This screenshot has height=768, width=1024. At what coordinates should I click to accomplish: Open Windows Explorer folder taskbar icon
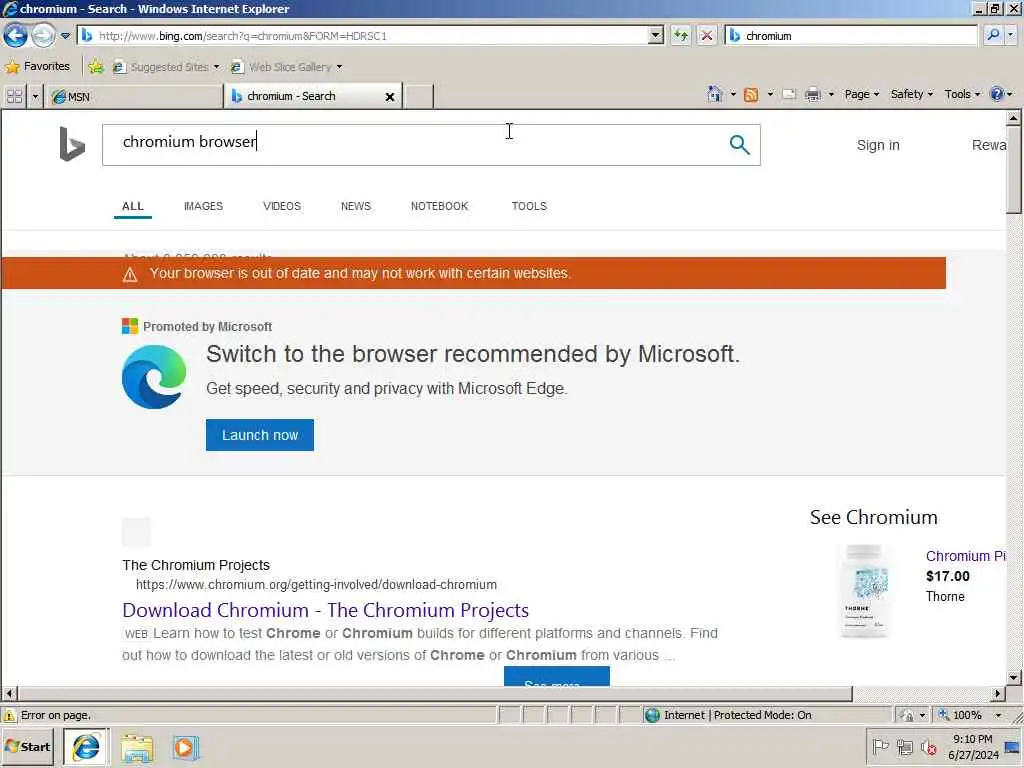click(x=136, y=748)
